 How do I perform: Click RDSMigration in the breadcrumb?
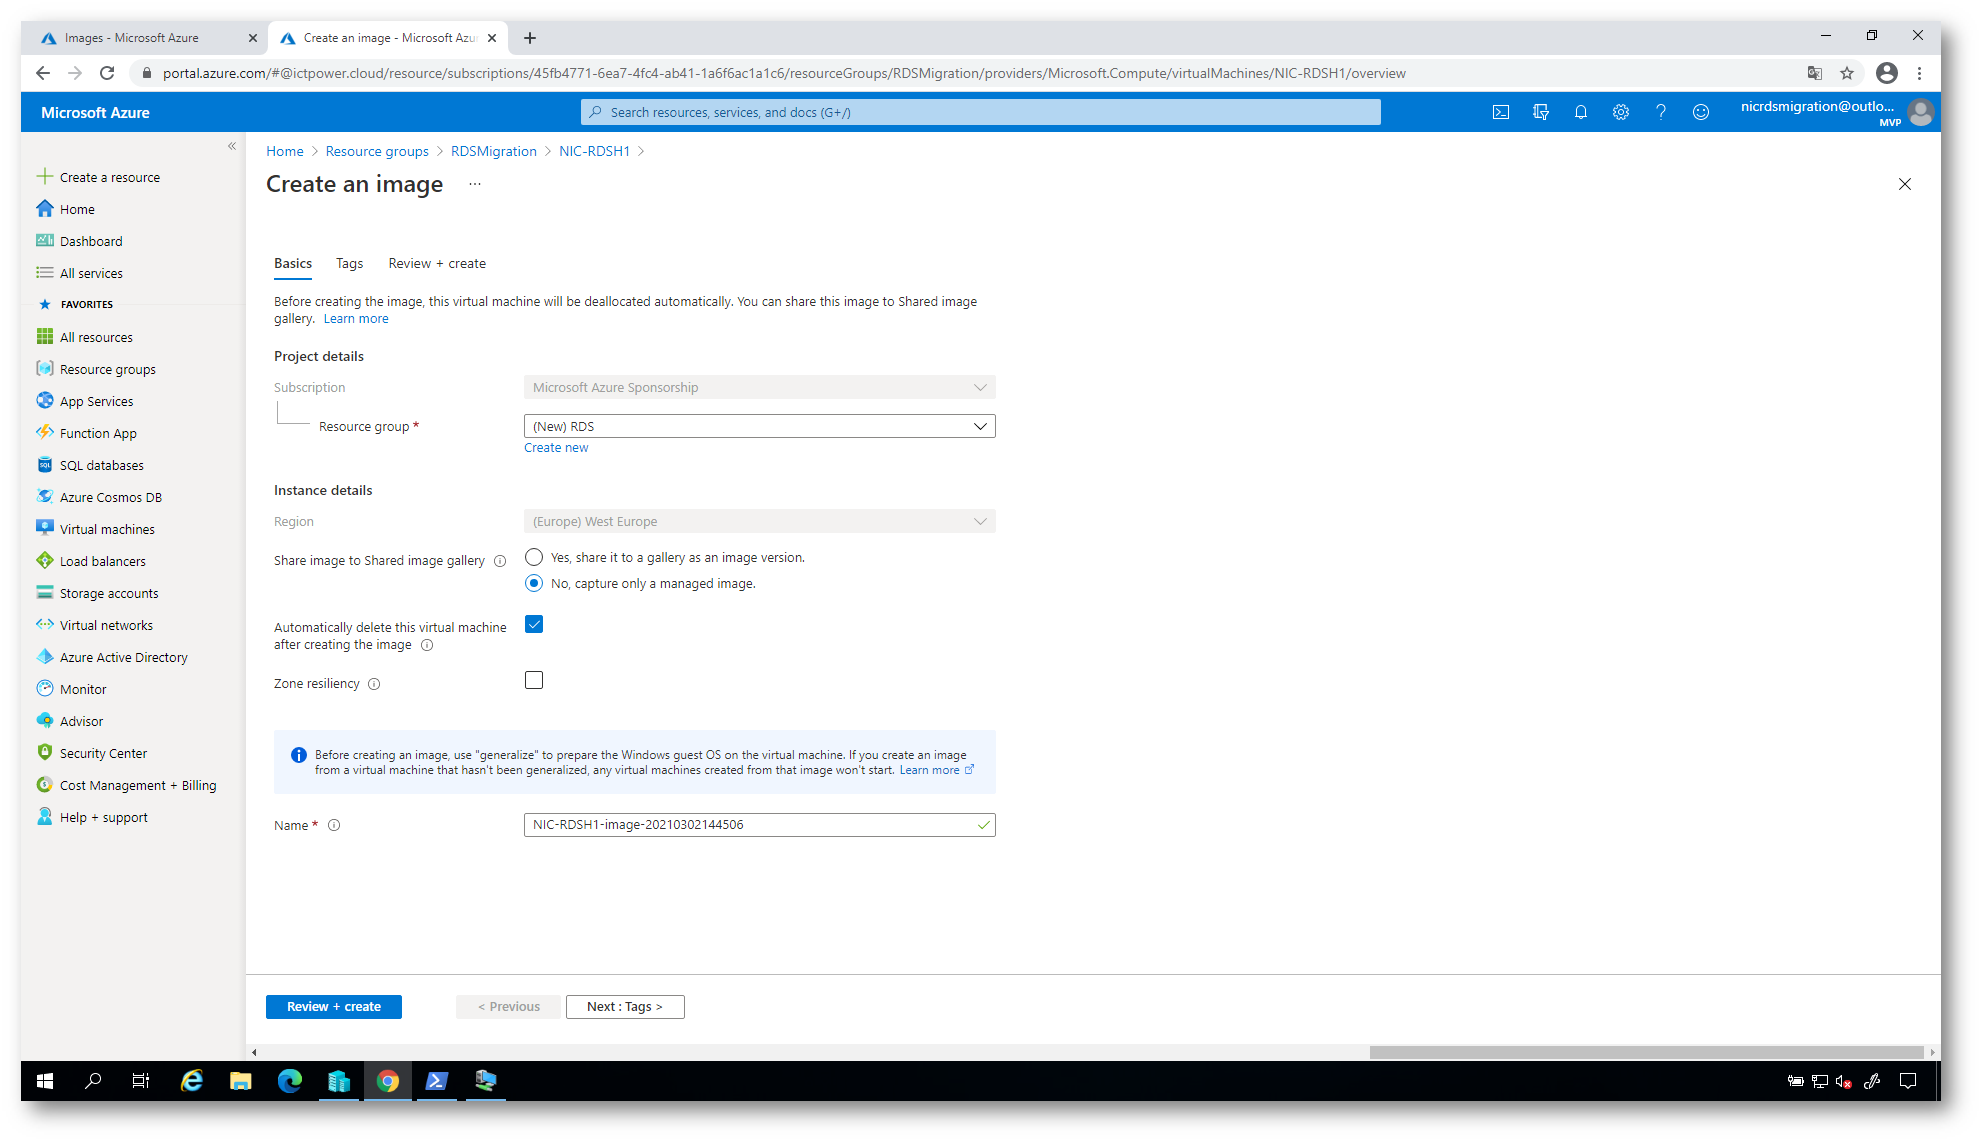coord(494,151)
